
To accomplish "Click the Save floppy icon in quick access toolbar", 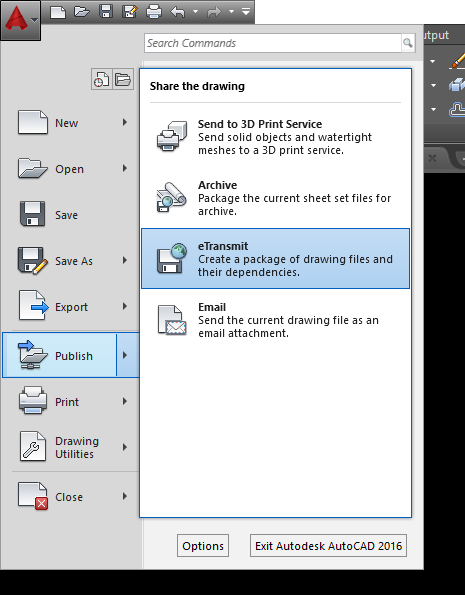I will (106, 12).
